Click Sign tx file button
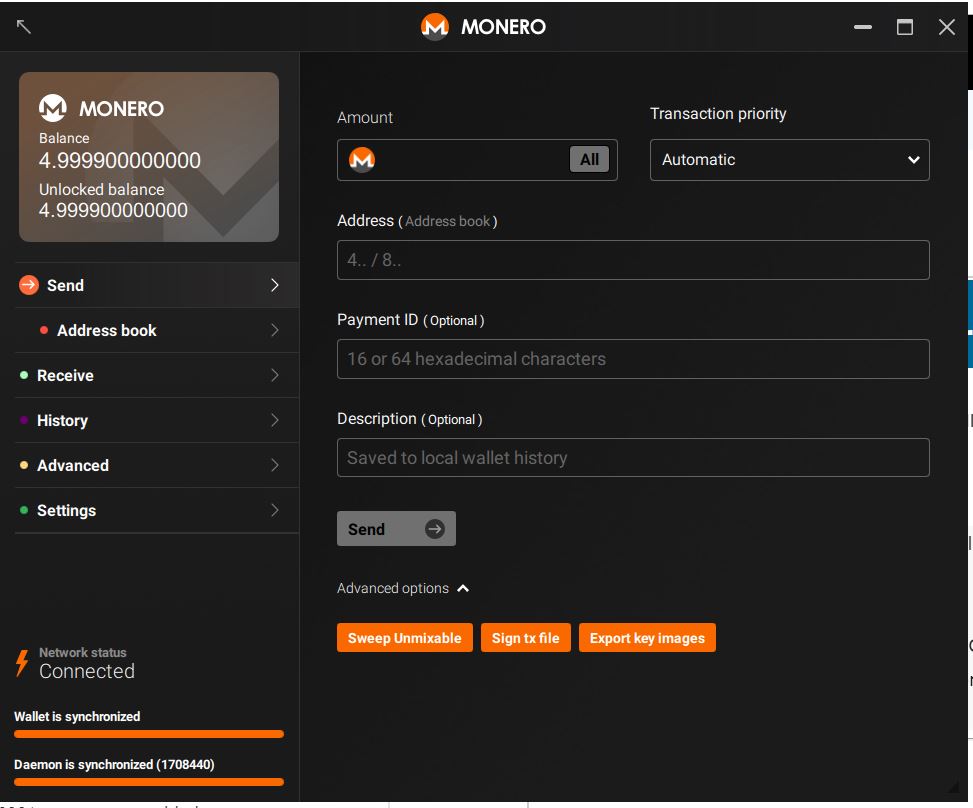 [526, 638]
